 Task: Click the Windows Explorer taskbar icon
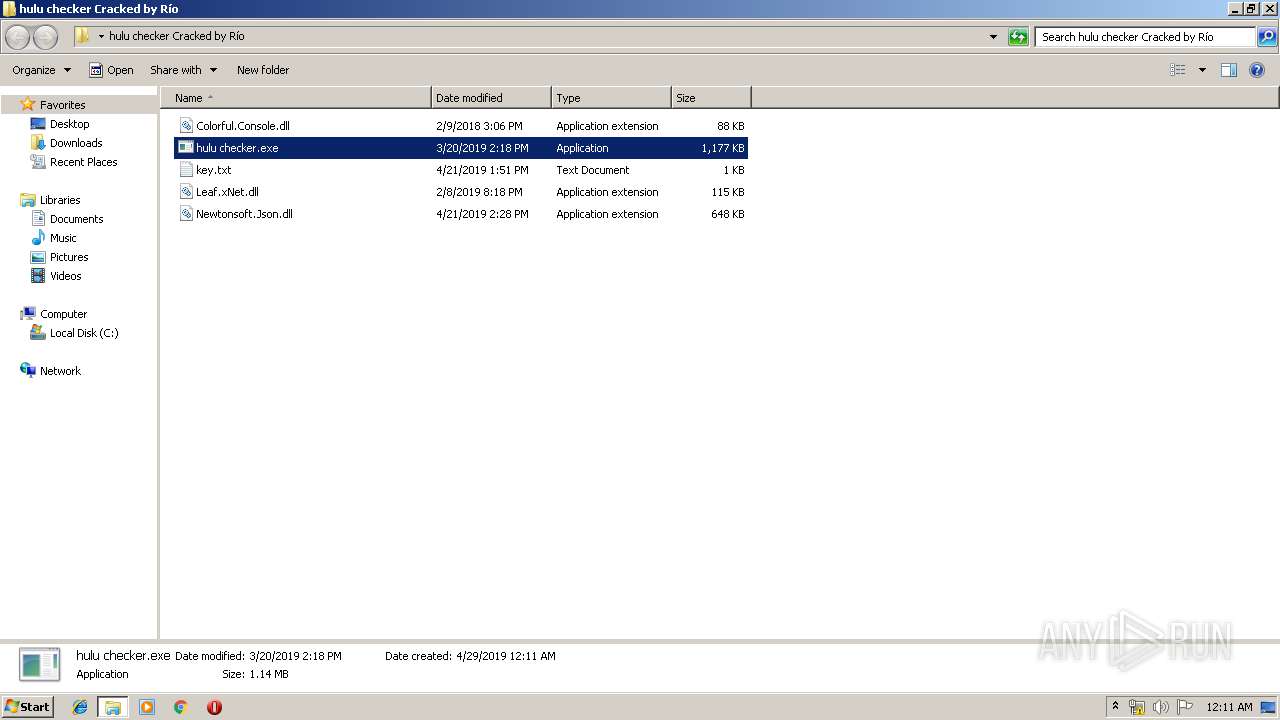[x=113, y=707]
